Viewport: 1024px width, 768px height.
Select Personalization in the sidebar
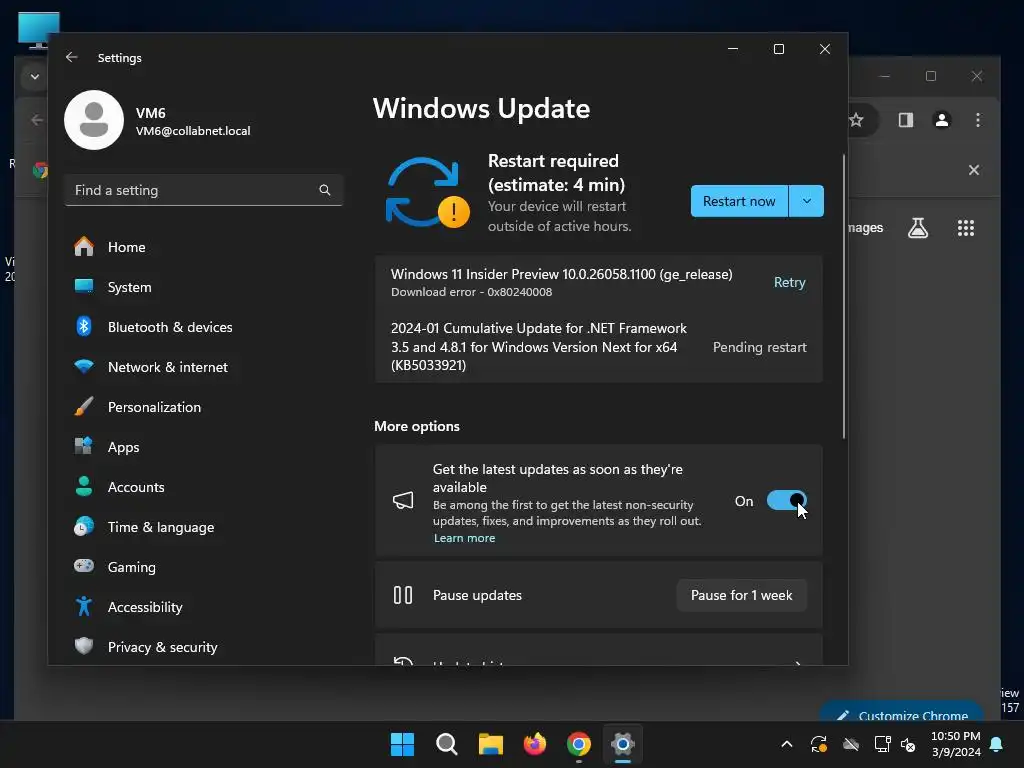[x=204, y=407]
